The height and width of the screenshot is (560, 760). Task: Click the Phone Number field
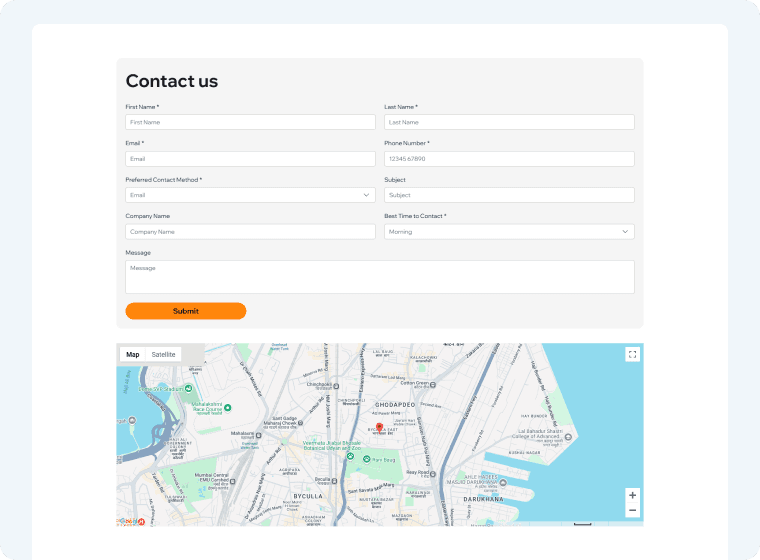coord(509,159)
